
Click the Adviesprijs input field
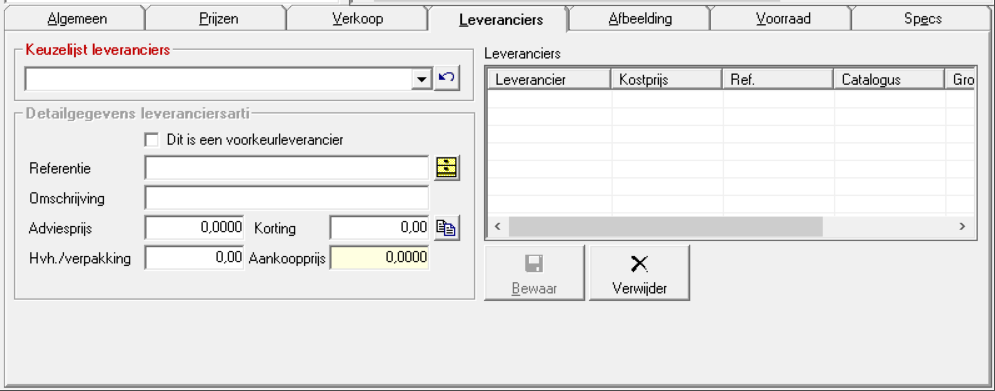point(194,228)
